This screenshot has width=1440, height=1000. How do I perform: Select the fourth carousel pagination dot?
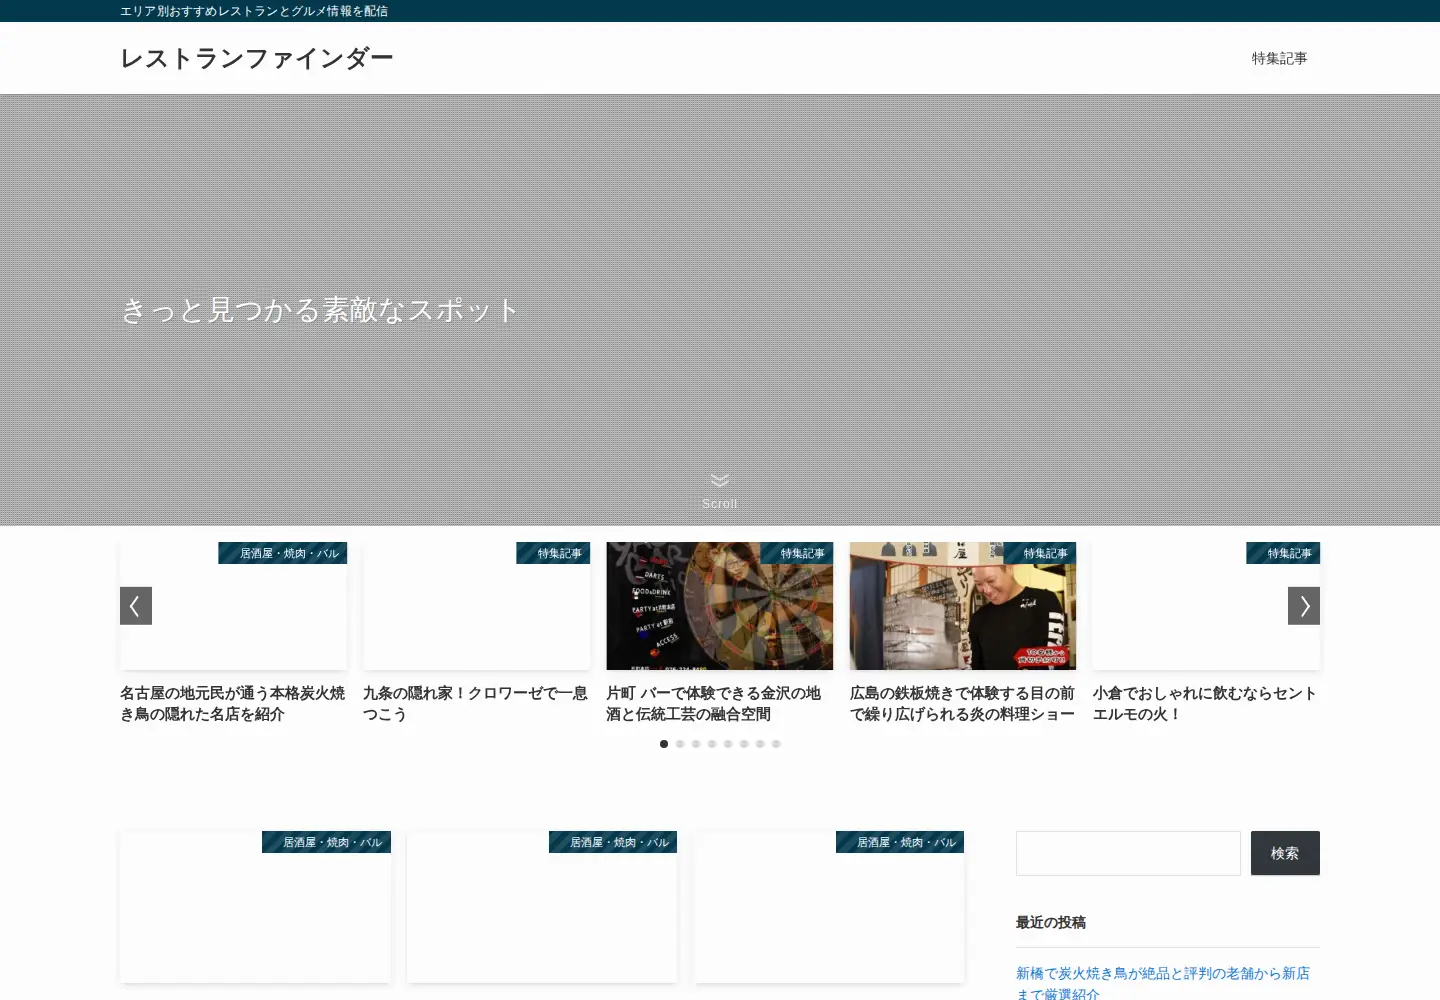pos(712,744)
